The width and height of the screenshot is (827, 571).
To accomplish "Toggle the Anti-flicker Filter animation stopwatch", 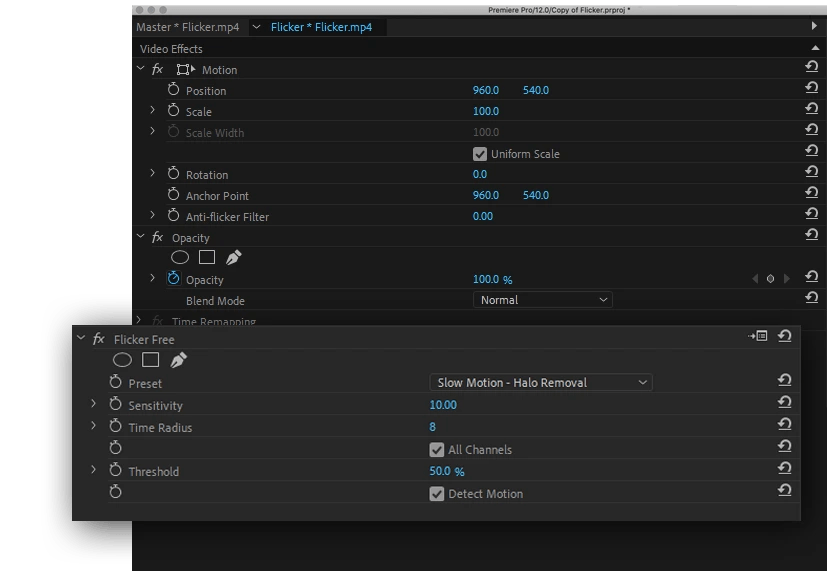I will point(174,215).
